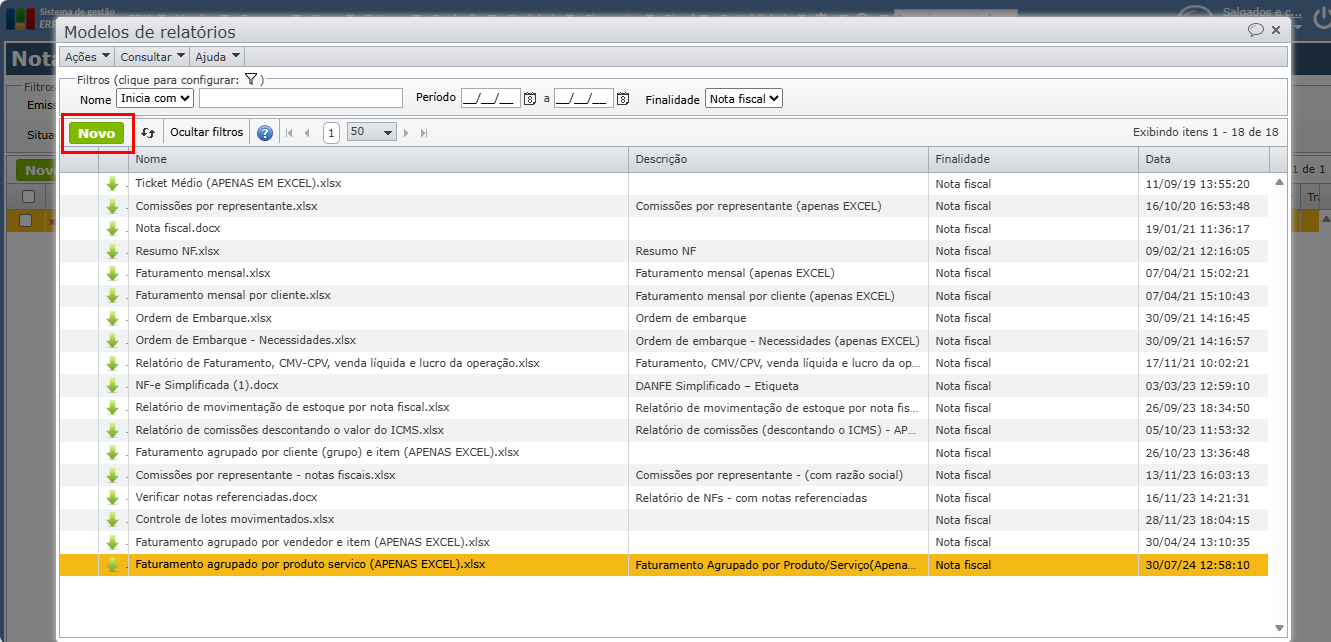Download the Ticket Médio report template
The height and width of the screenshot is (642, 1331).
(x=112, y=184)
